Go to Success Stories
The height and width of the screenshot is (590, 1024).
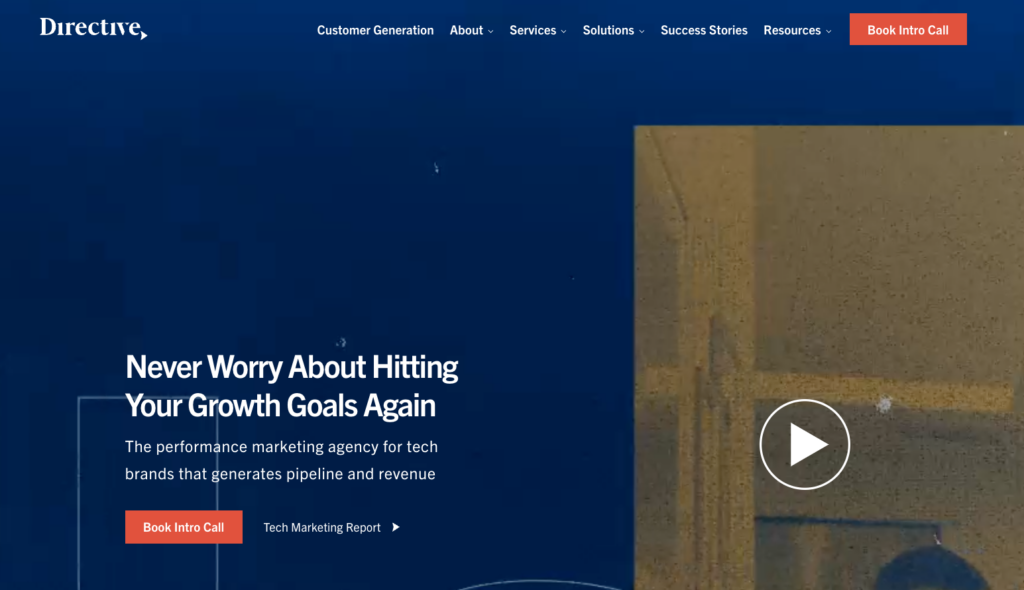(x=704, y=30)
